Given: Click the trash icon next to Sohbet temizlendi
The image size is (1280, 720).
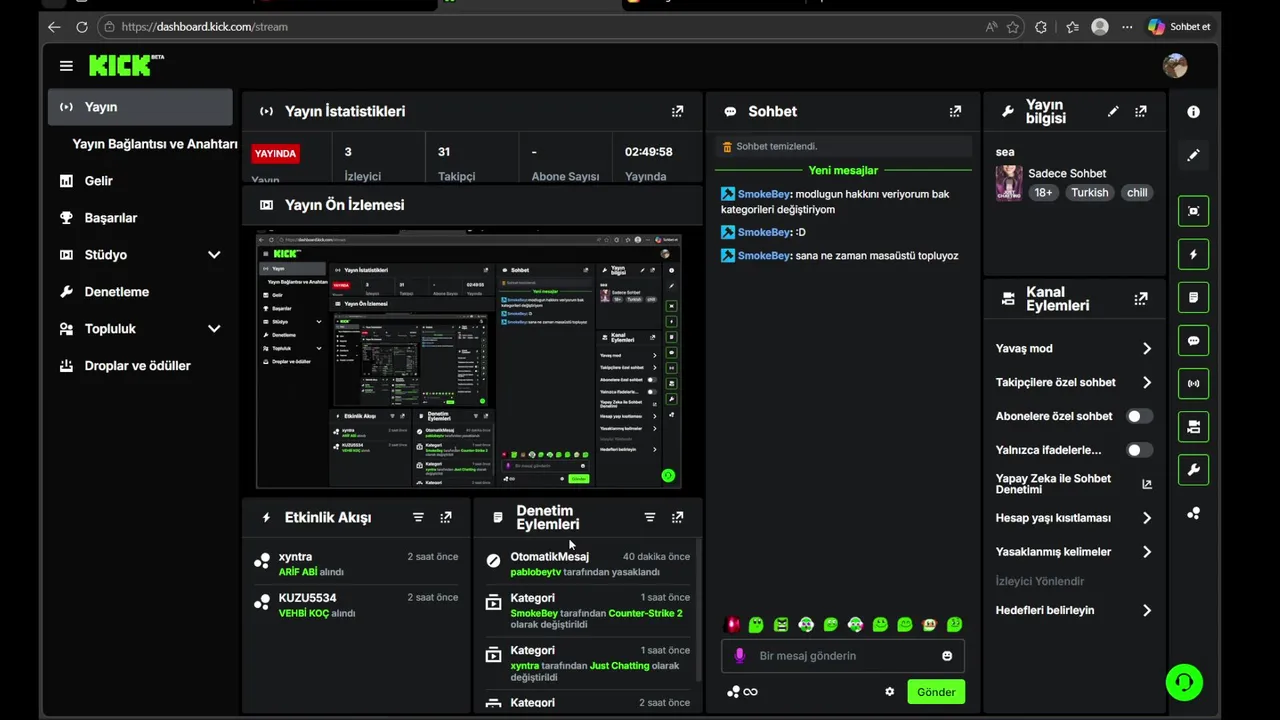Looking at the screenshot, I should (x=728, y=147).
